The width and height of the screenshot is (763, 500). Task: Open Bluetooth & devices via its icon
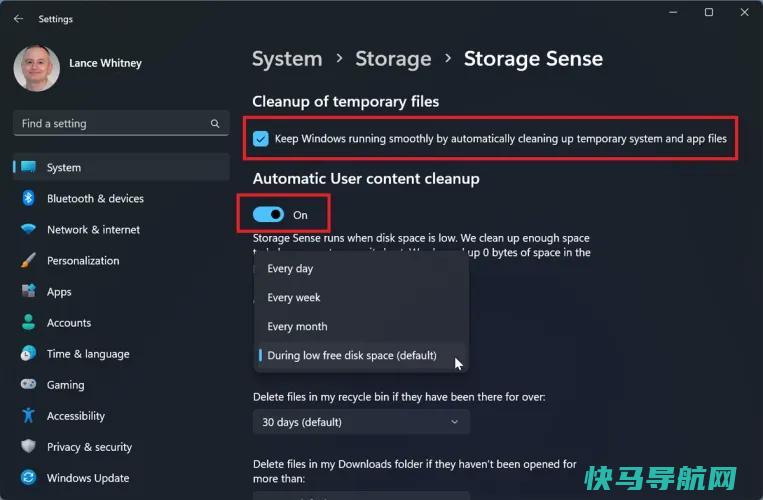(x=28, y=198)
